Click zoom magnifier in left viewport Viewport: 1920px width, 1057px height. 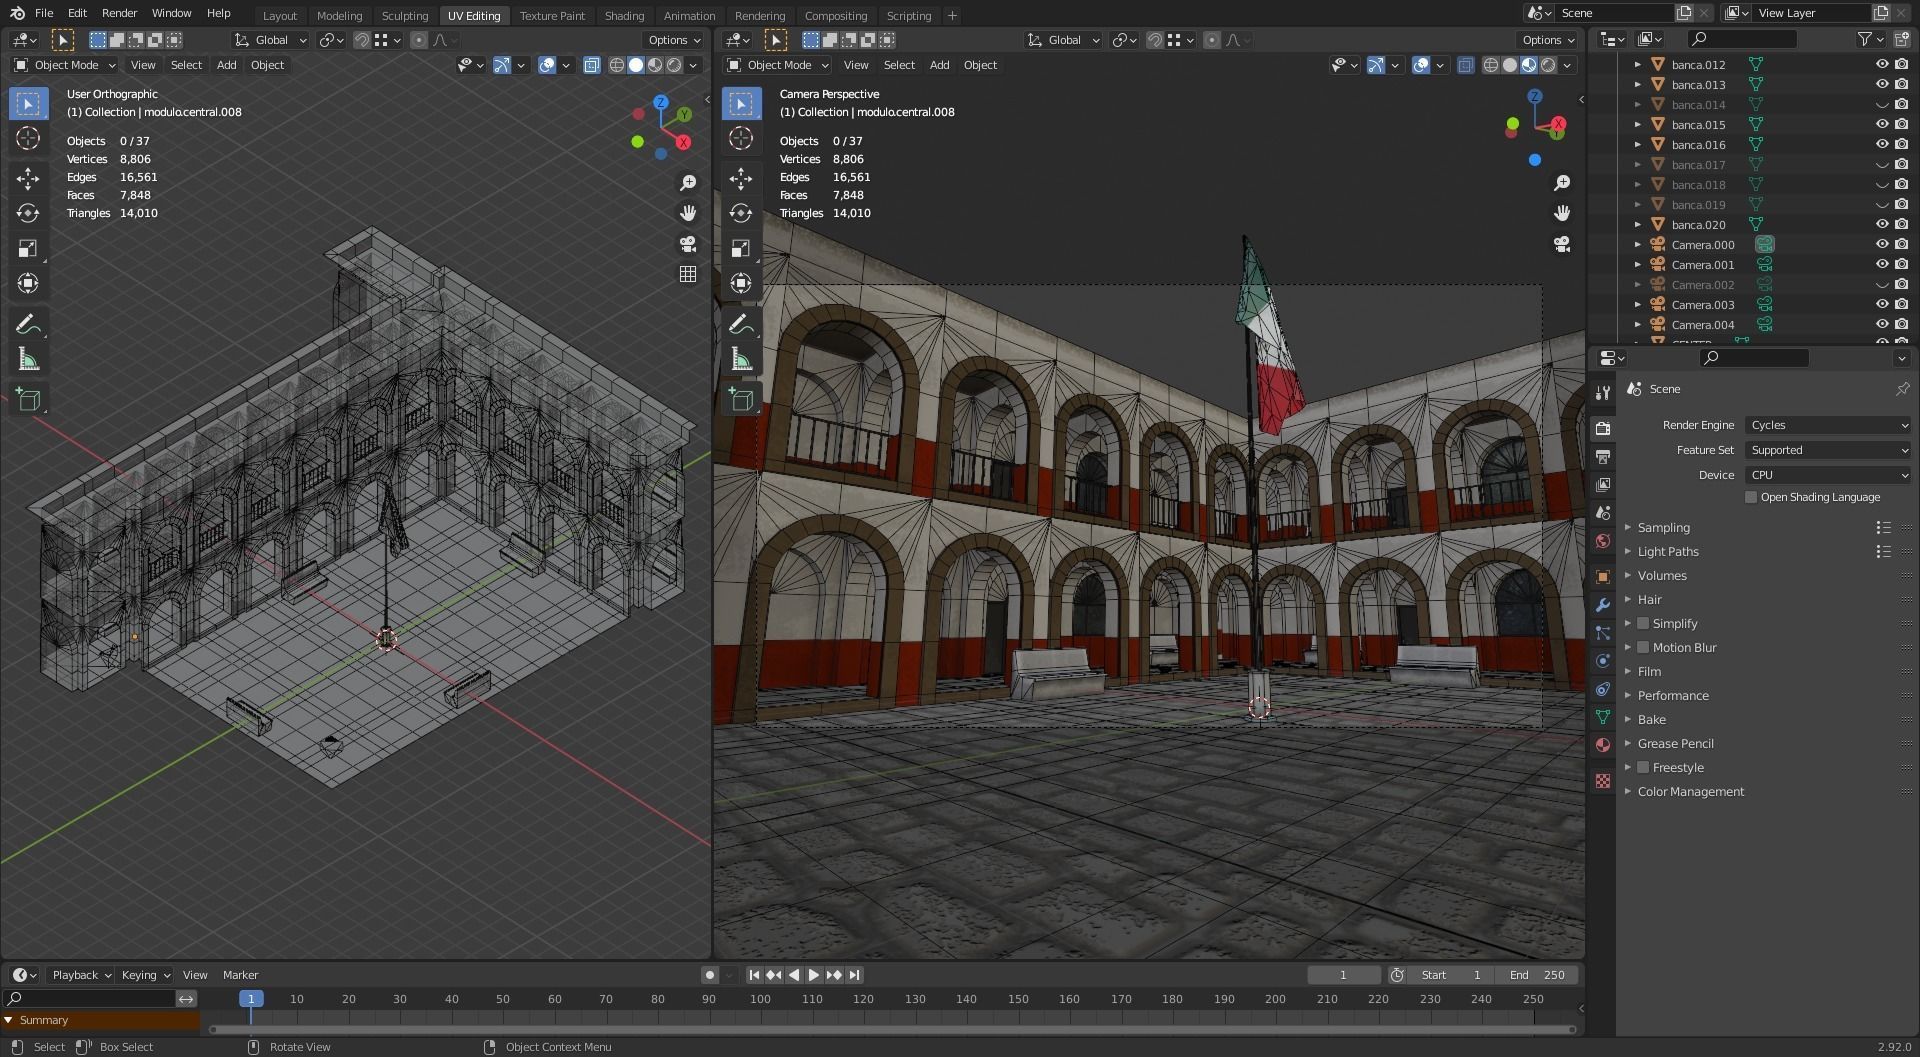(688, 183)
